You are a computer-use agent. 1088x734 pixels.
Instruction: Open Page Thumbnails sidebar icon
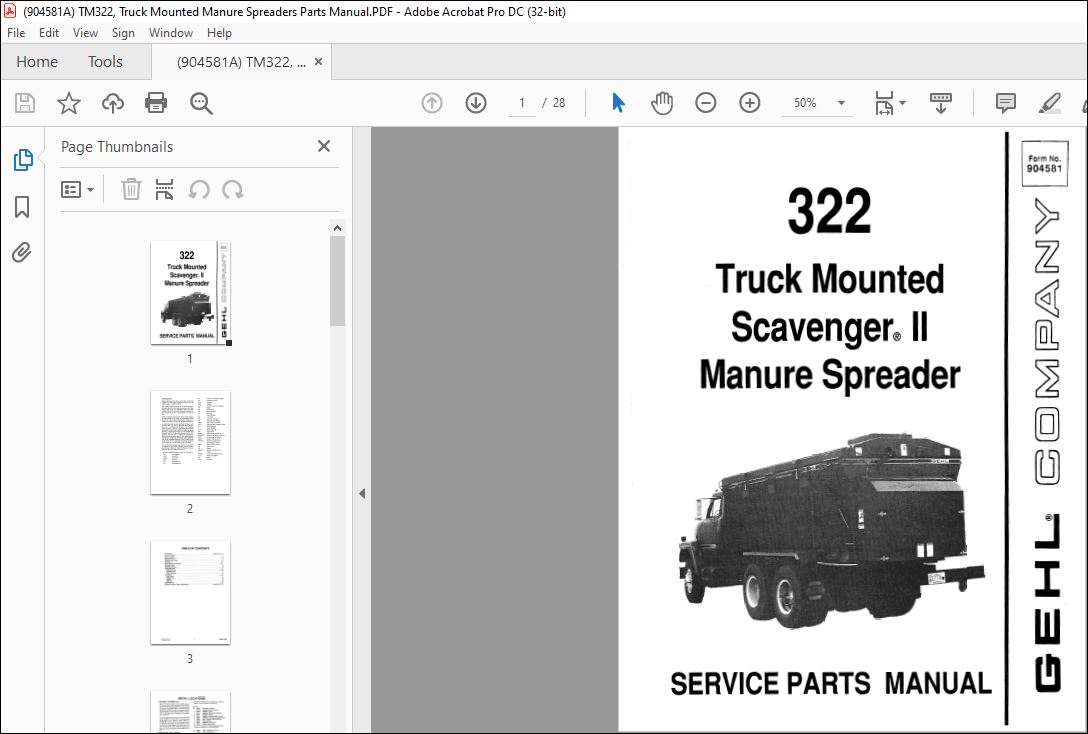pos(23,160)
